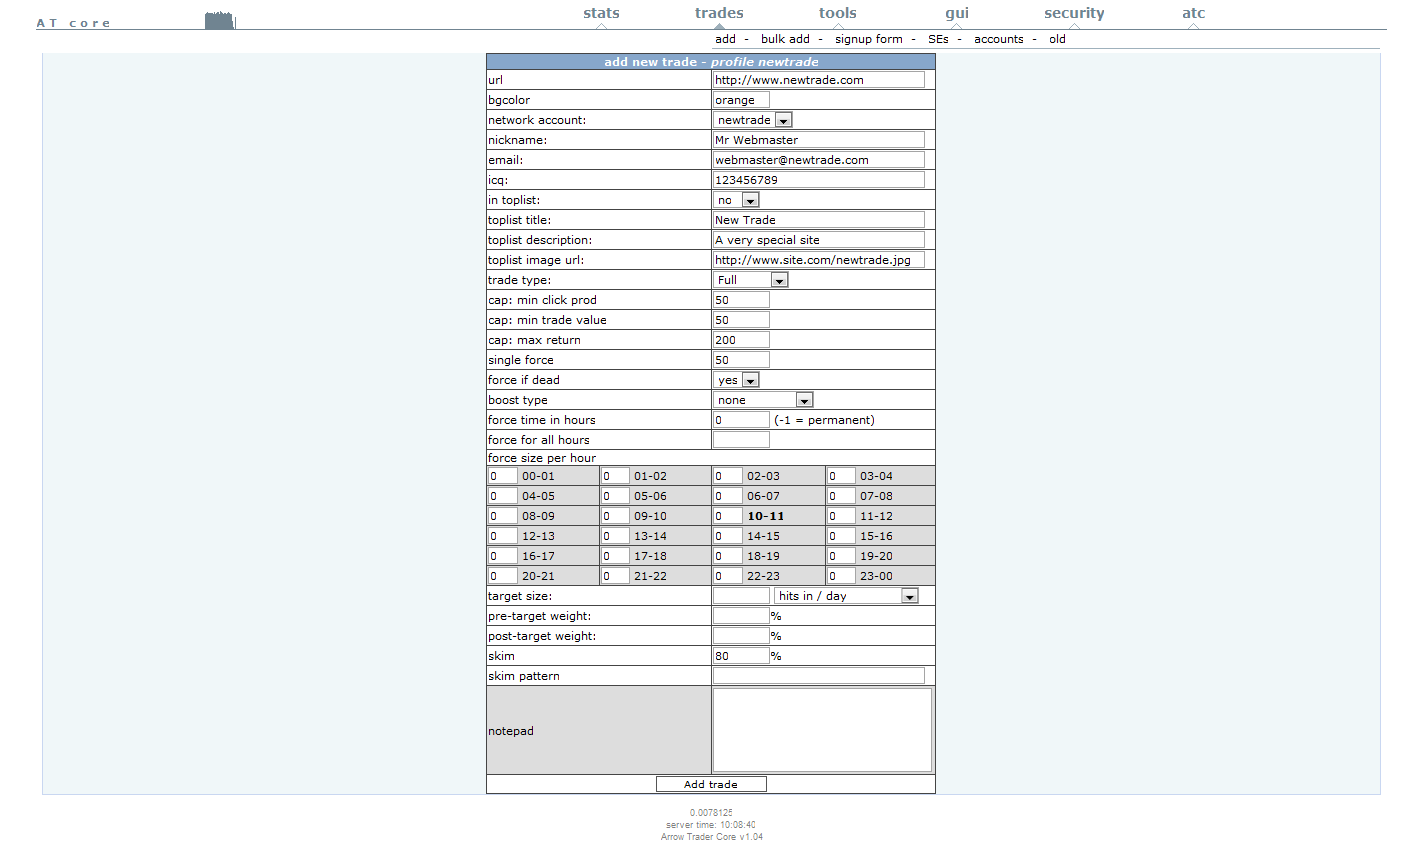
Task: Open the 'signup form' link
Action: 868,39
